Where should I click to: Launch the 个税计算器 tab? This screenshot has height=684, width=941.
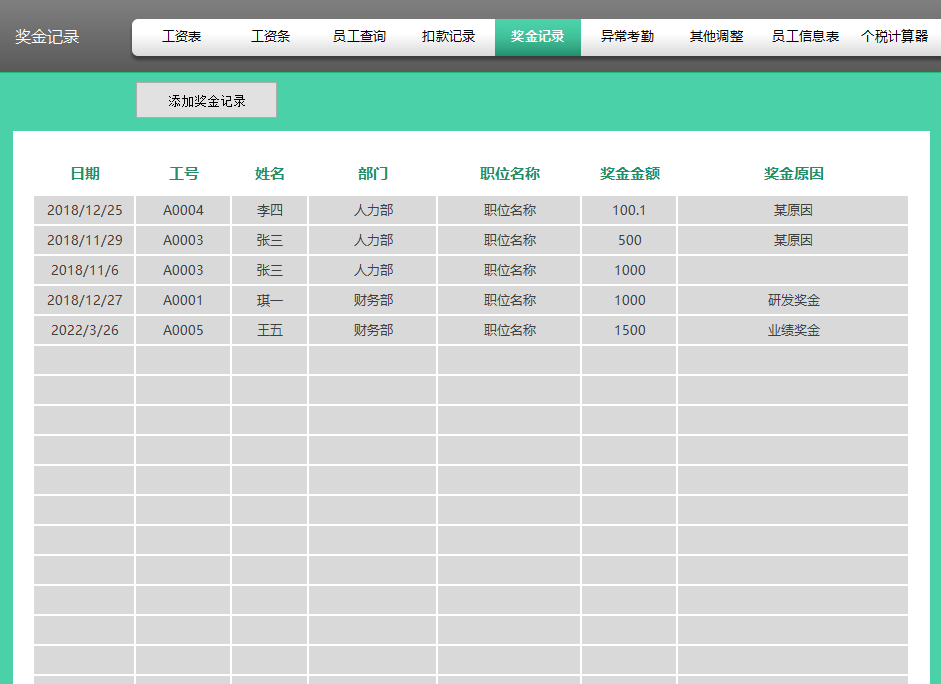(x=895, y=36)
